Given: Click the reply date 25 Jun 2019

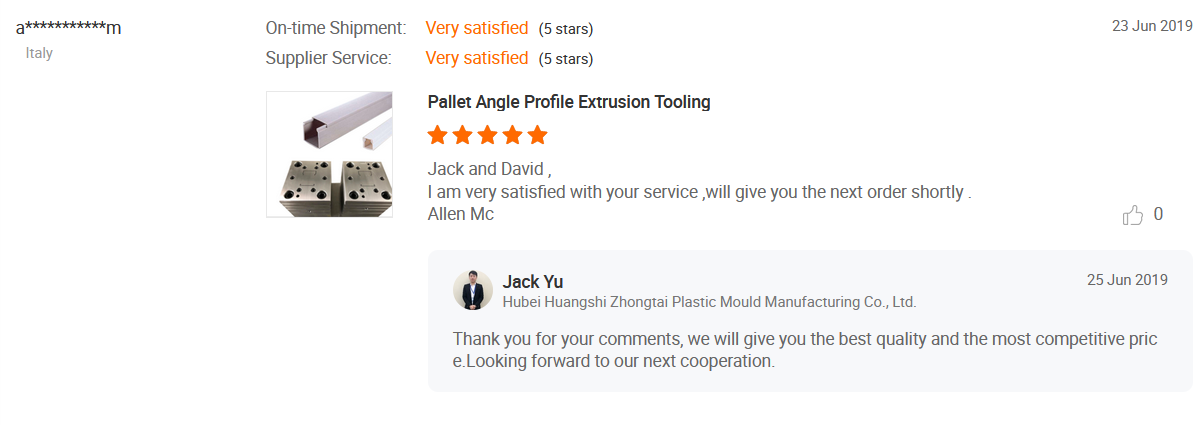Looking at the screenshot, I should pyautogui.click(x=1127, y=280).
